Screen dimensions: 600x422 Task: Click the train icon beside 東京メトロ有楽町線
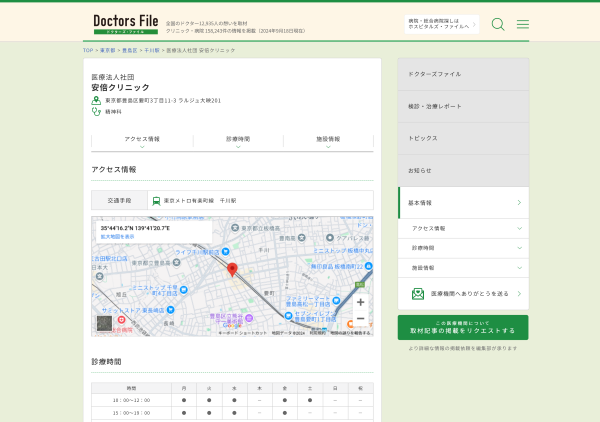[x=156, y=201]
